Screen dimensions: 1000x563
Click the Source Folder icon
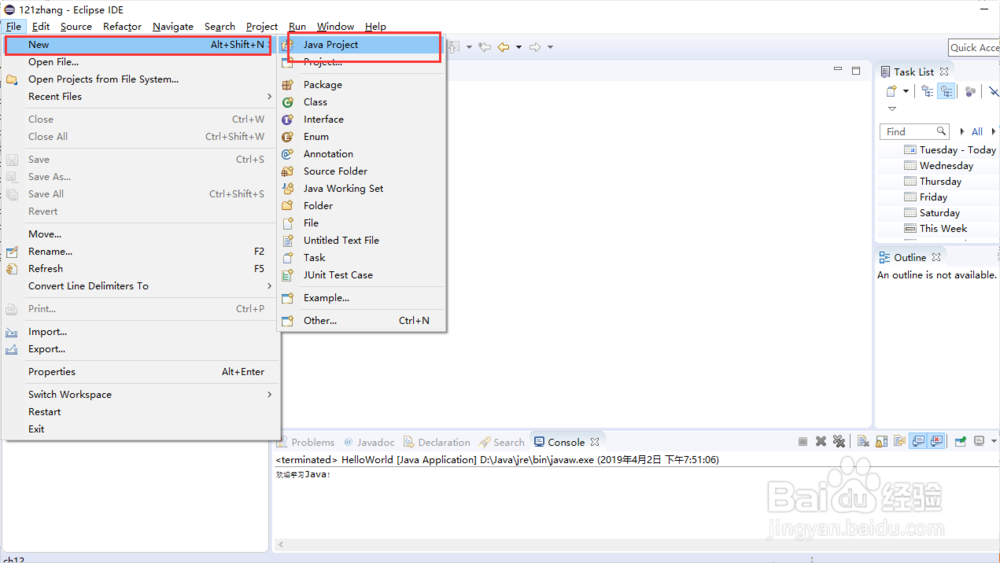point(288,171)
